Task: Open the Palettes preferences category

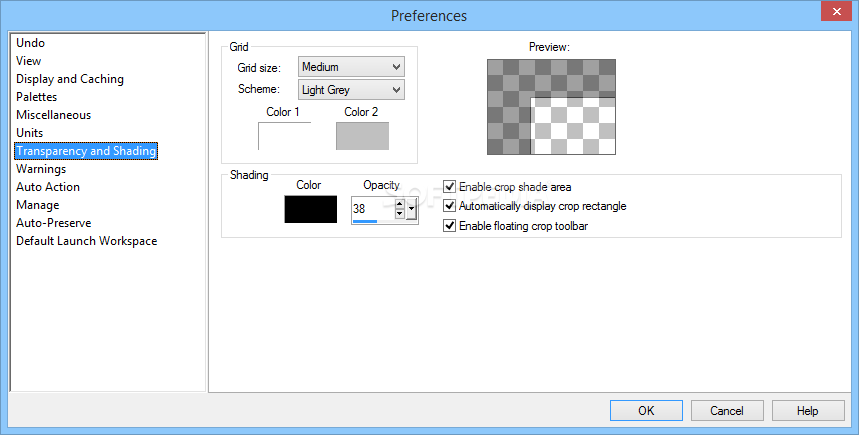Action: [37, 97]
